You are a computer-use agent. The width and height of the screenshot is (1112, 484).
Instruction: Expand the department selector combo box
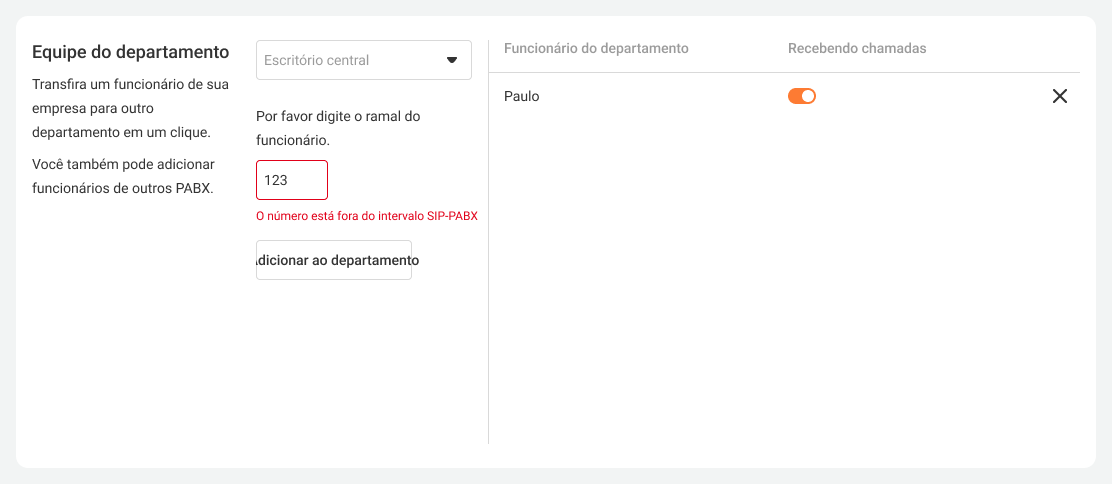click(363, 60)
